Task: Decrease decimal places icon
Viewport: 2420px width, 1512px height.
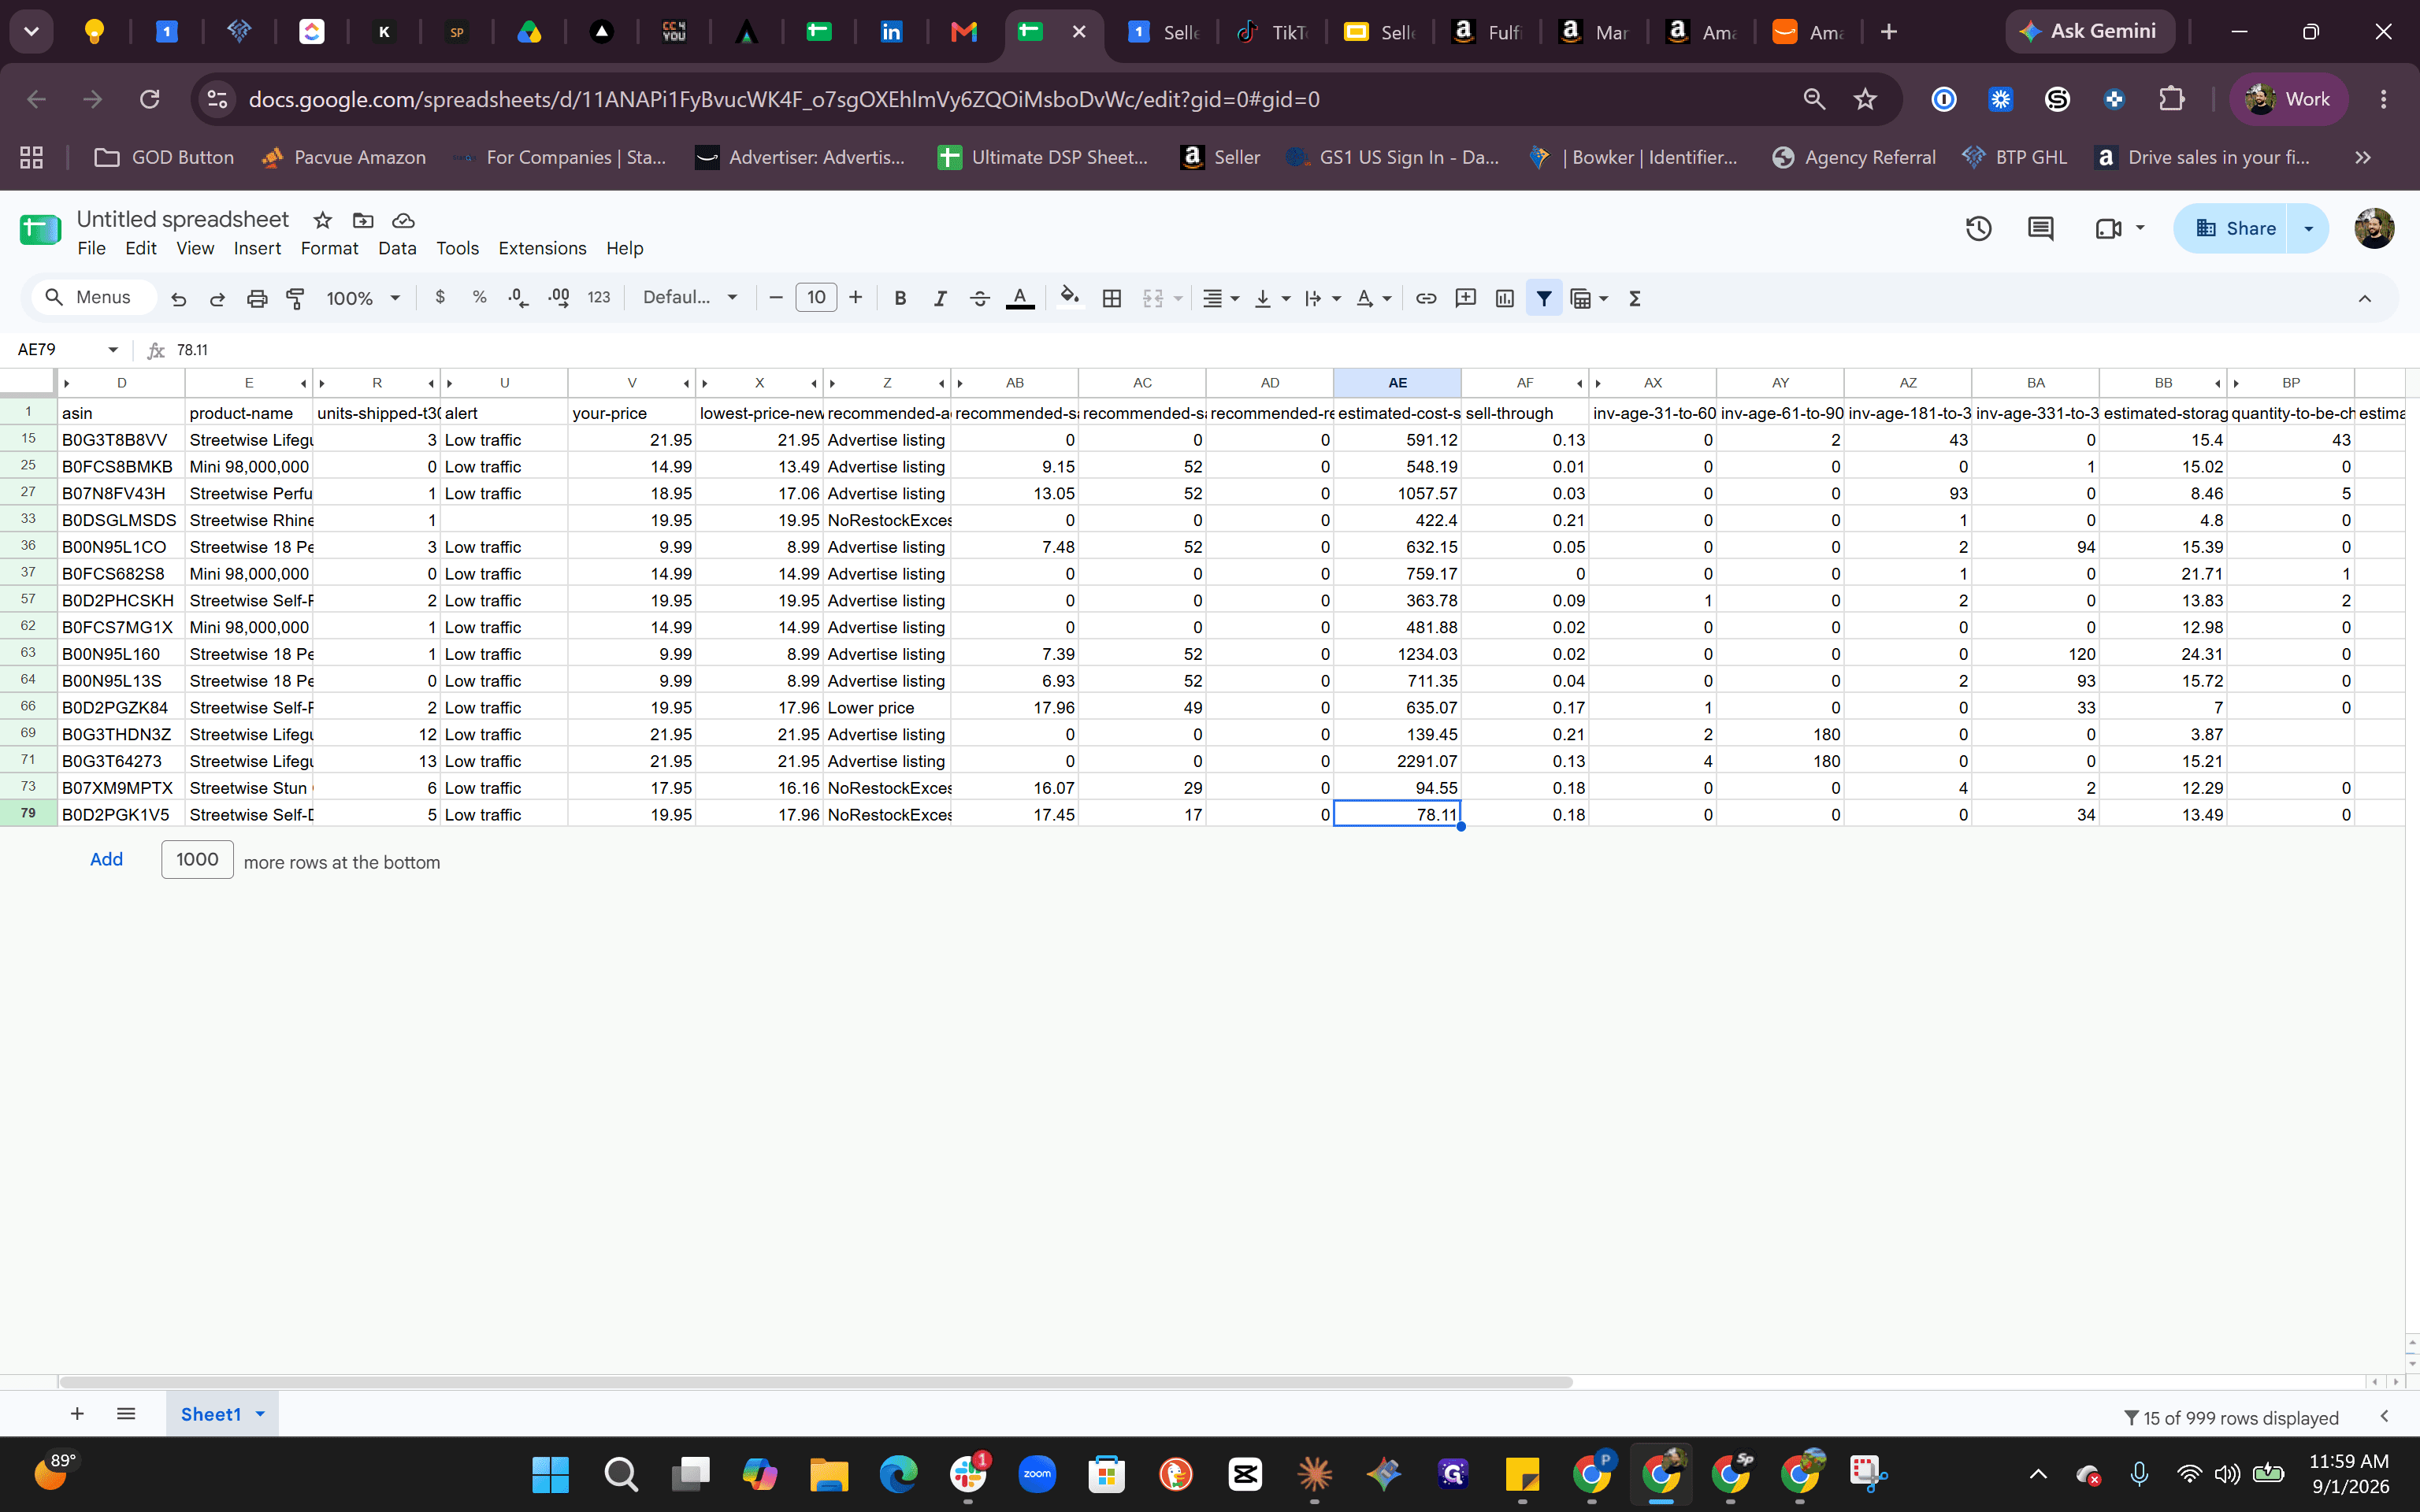Action: (x=518, y=298)
